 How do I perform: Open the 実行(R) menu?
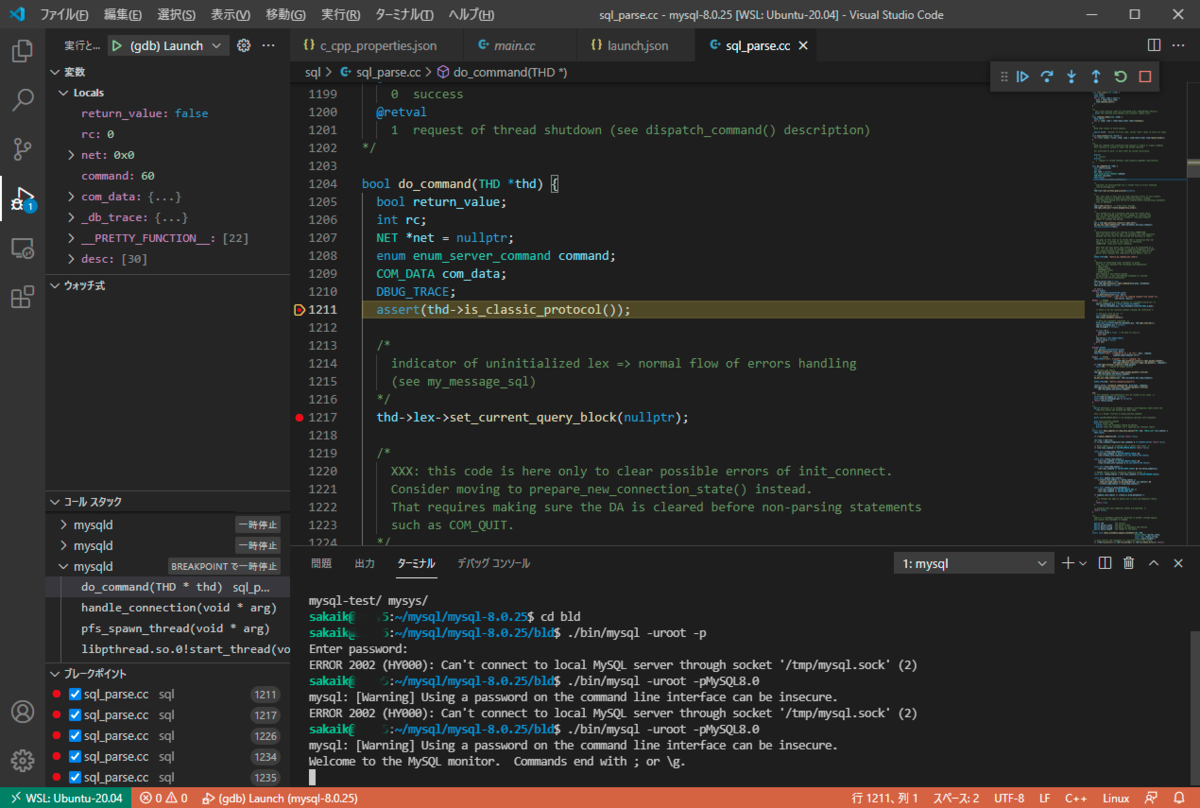tap(342, 15)
